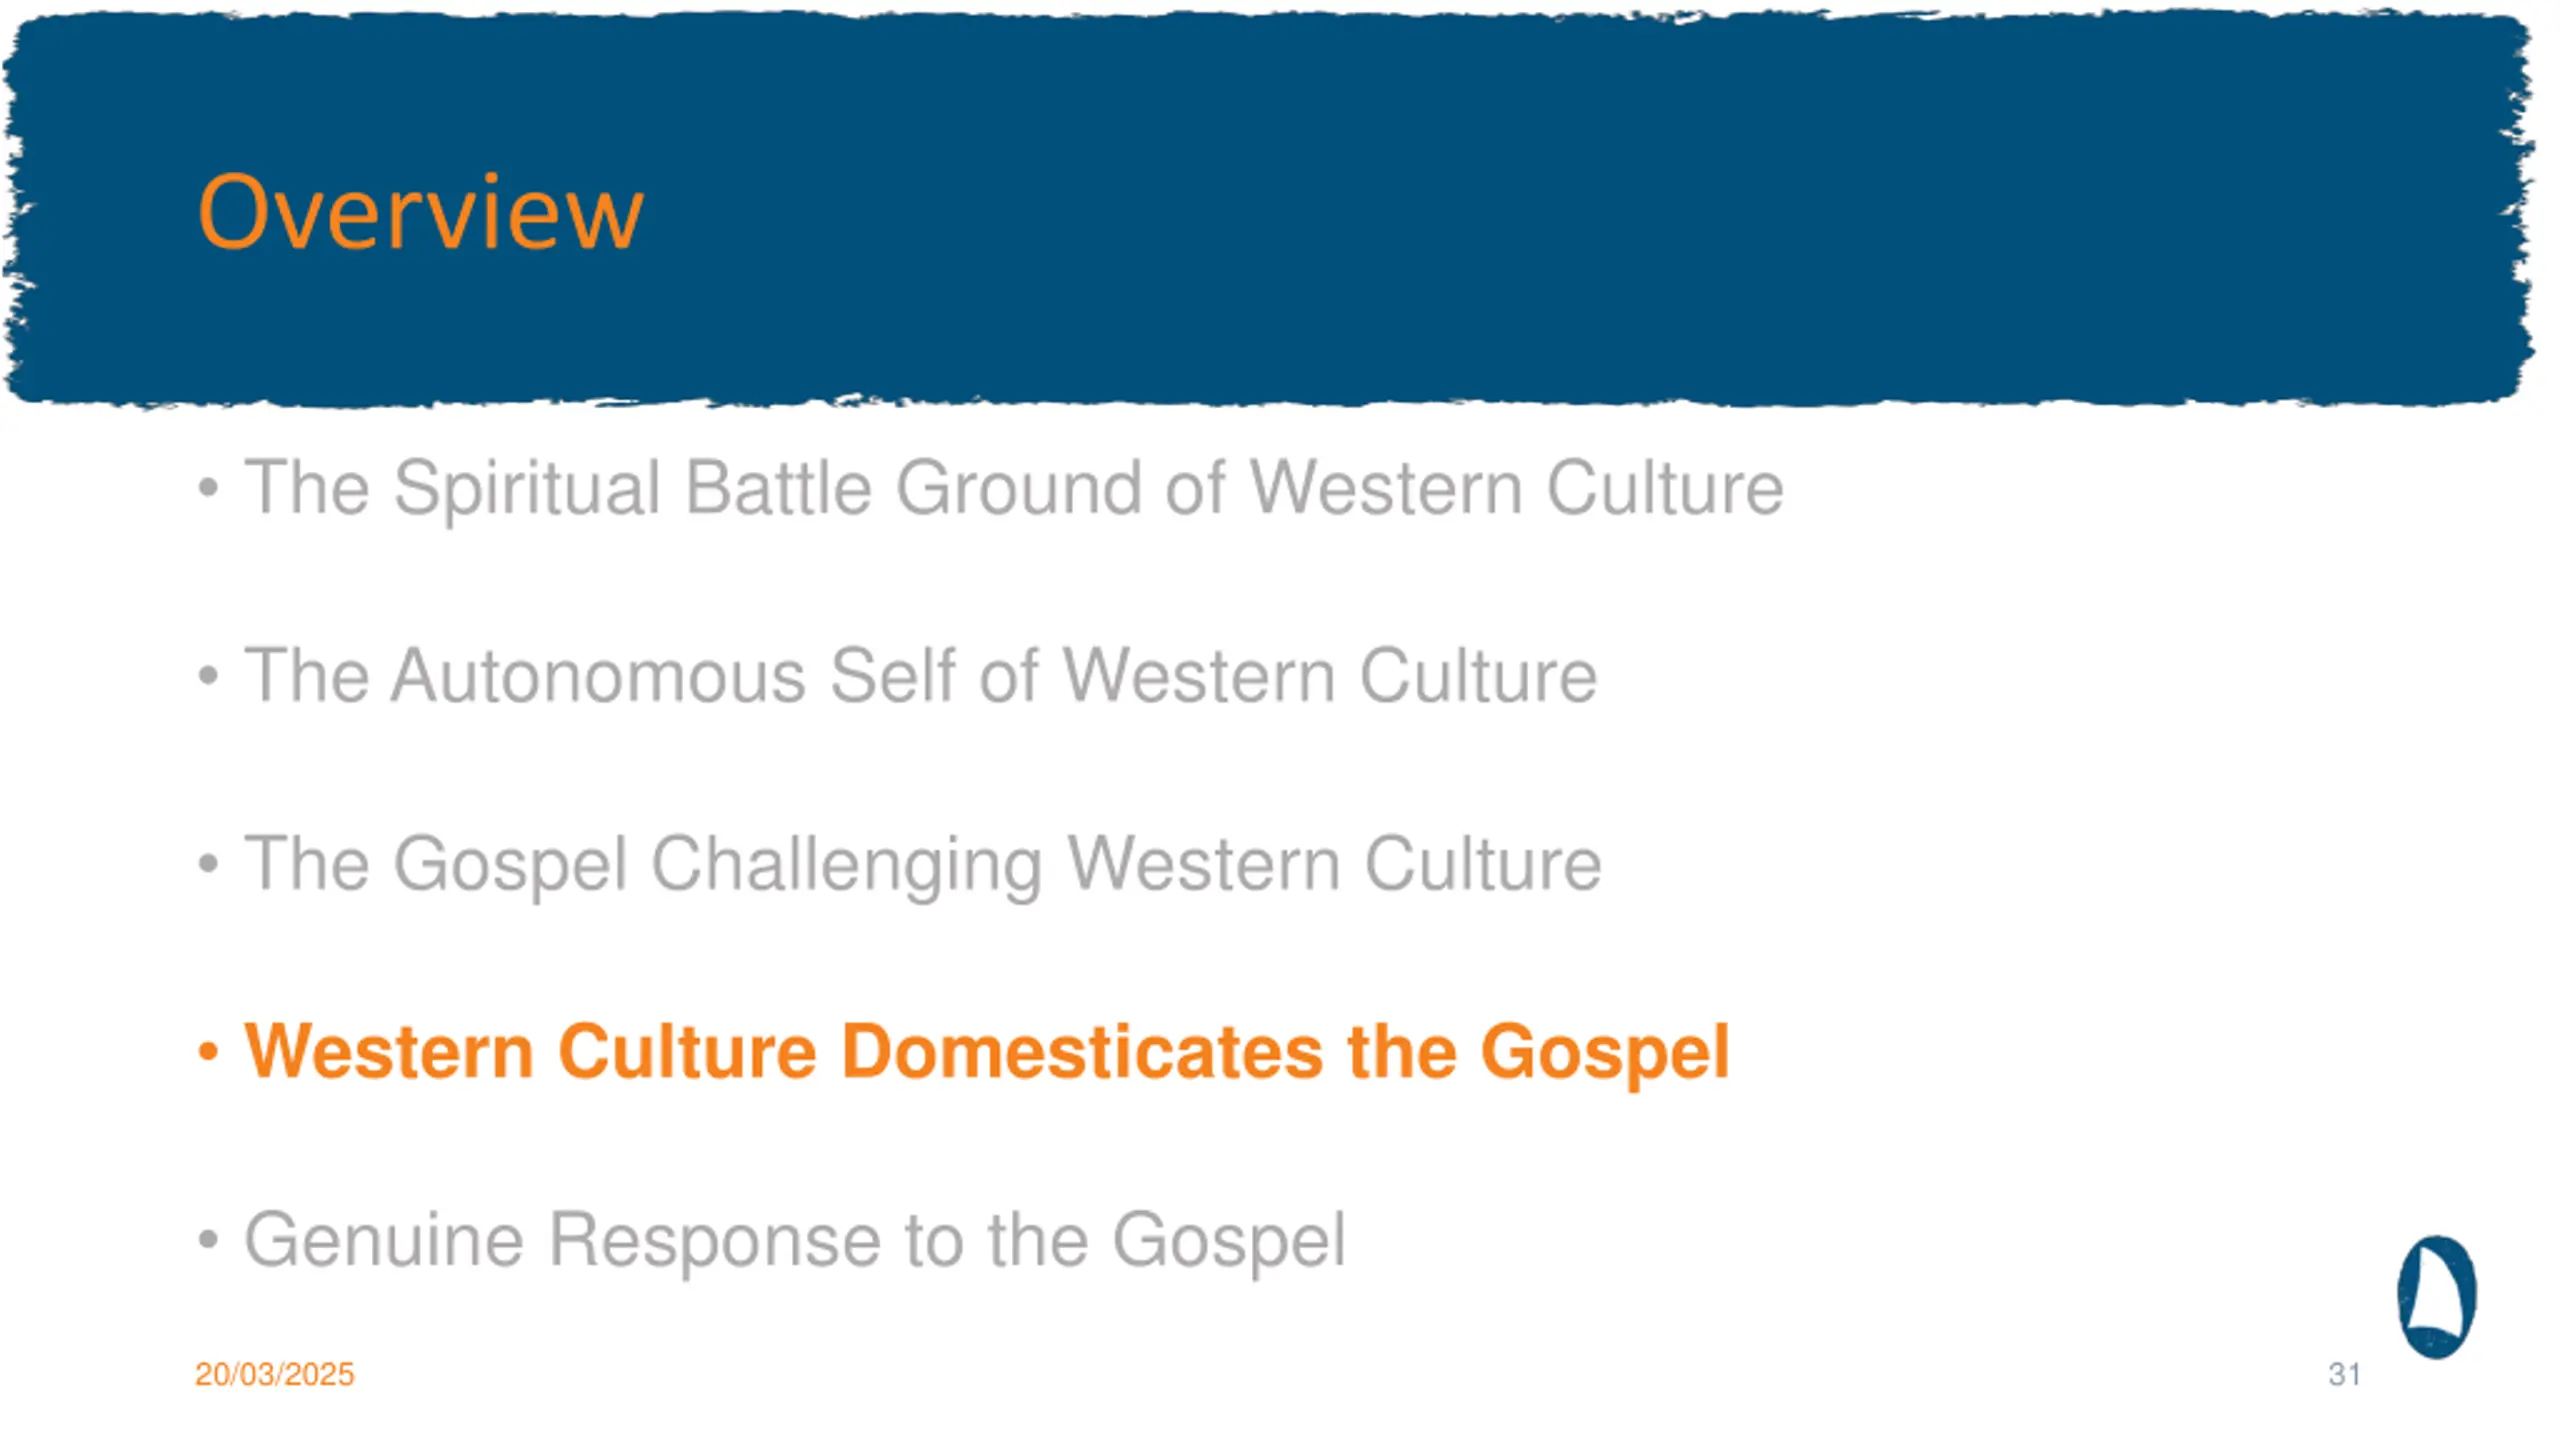The width and height of the screenshot is (2560, 1440).
Task: Click "The Spiritual Battle Ground of Western Culture"
Action: coord(1014,488)
